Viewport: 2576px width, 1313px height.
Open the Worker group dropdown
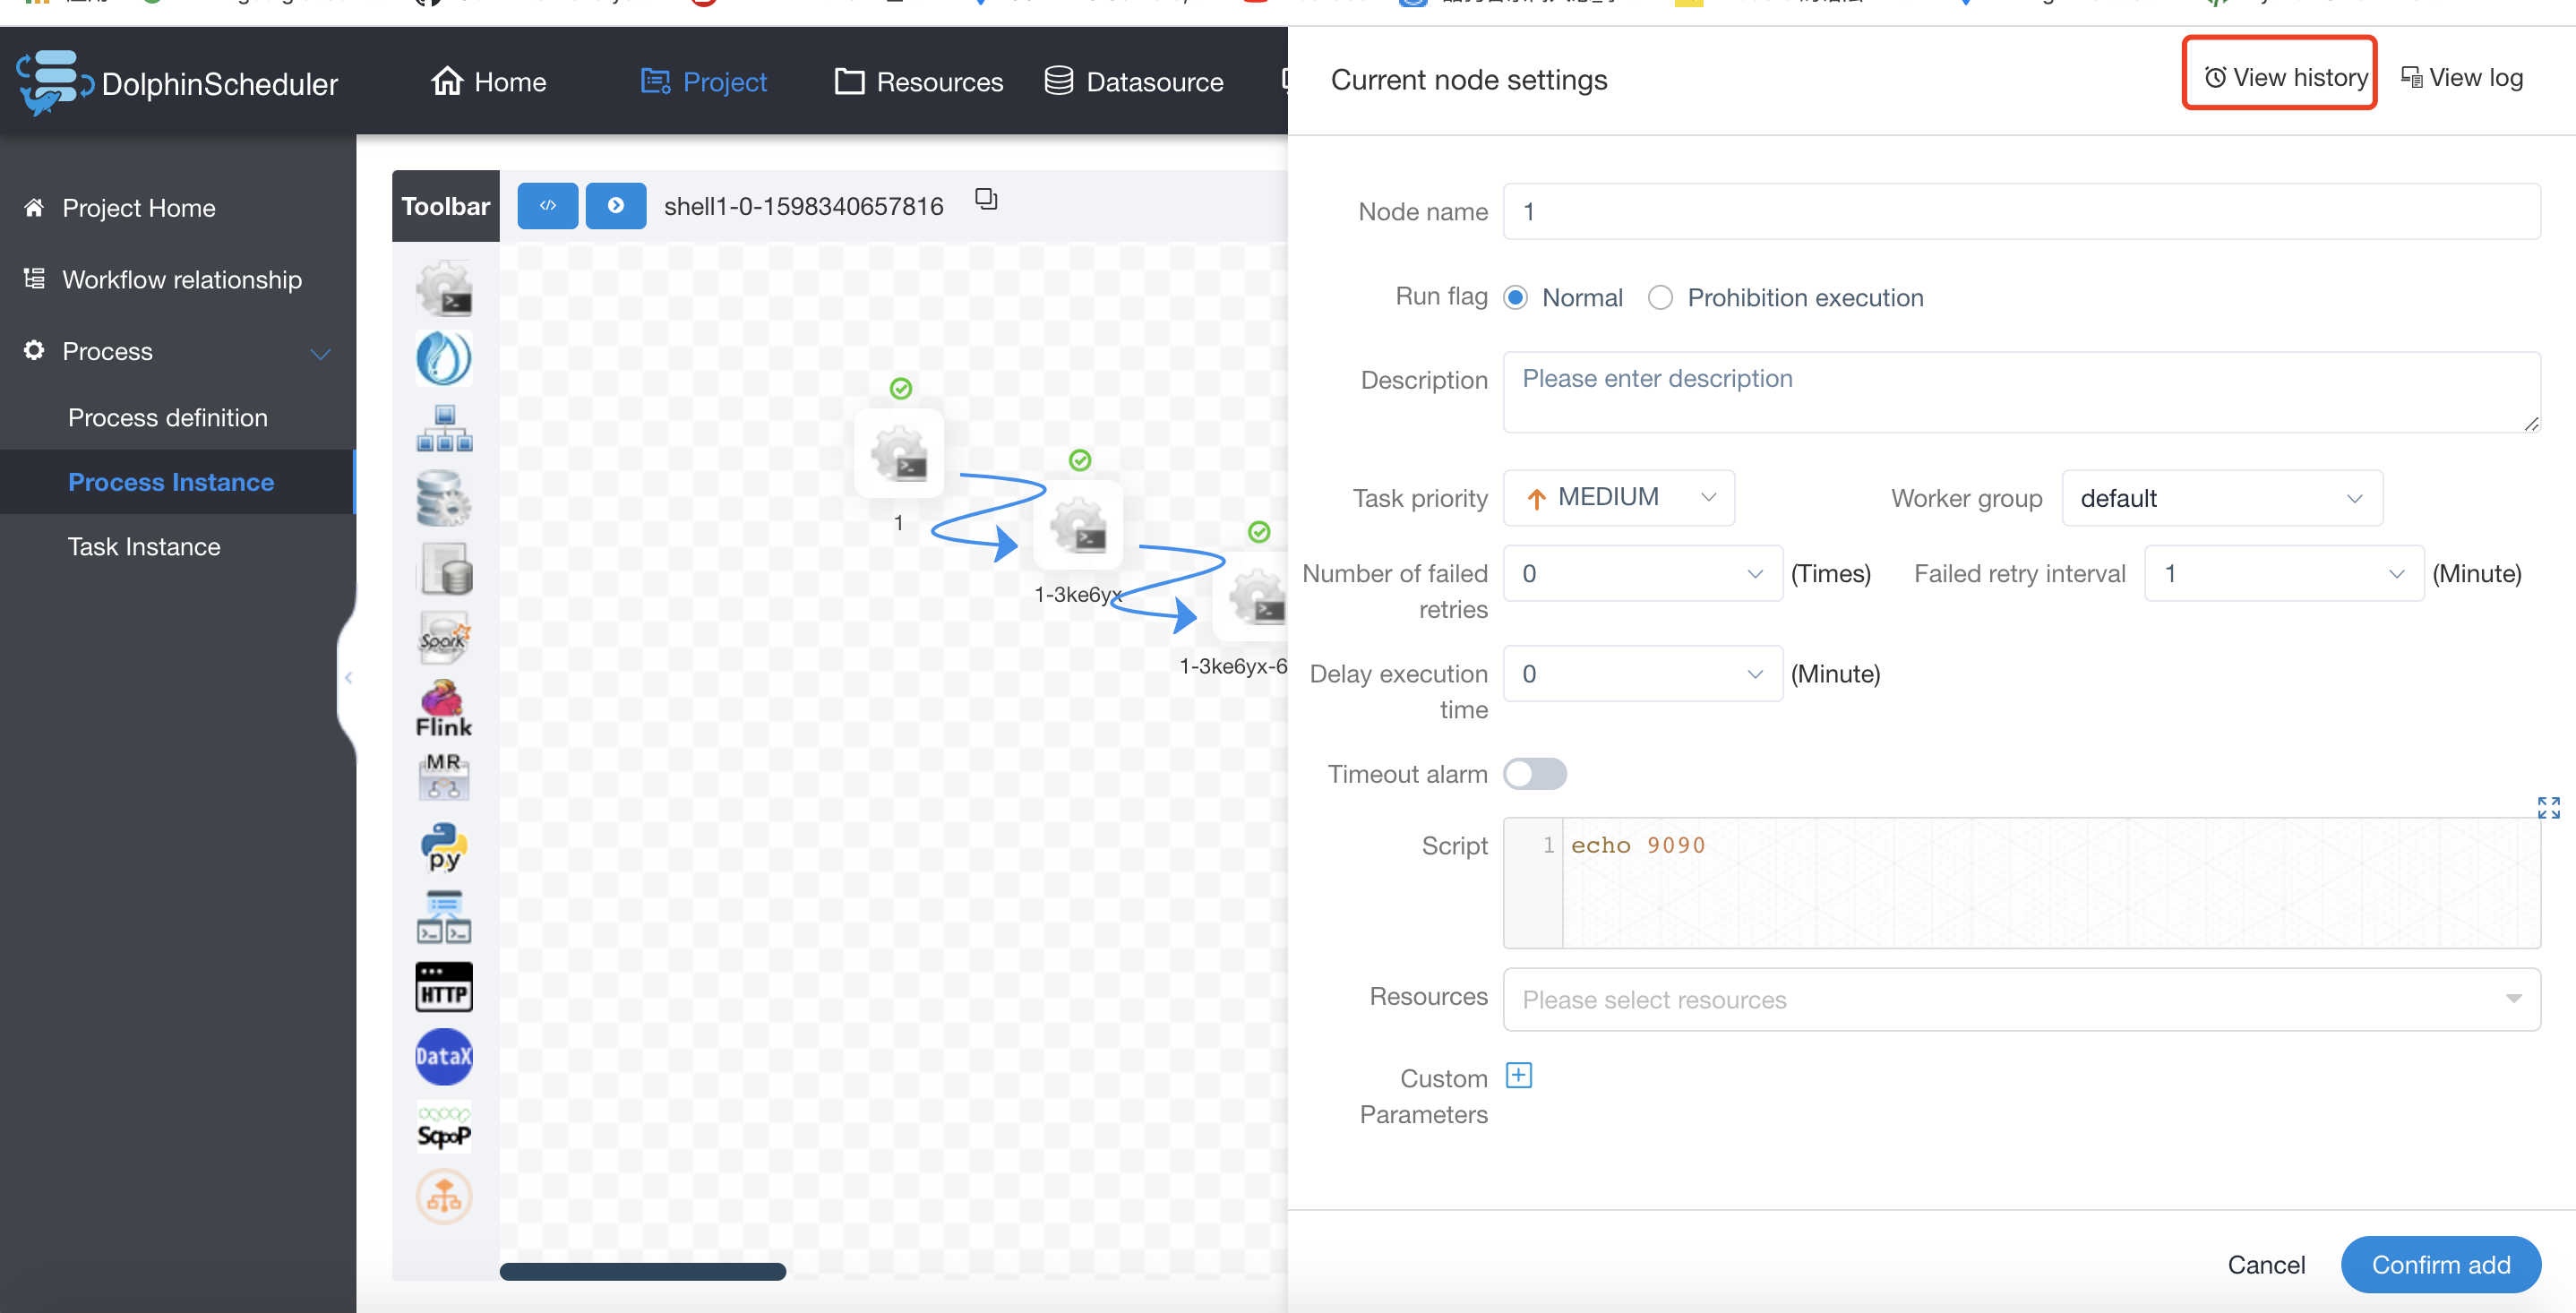(2221, 498)
